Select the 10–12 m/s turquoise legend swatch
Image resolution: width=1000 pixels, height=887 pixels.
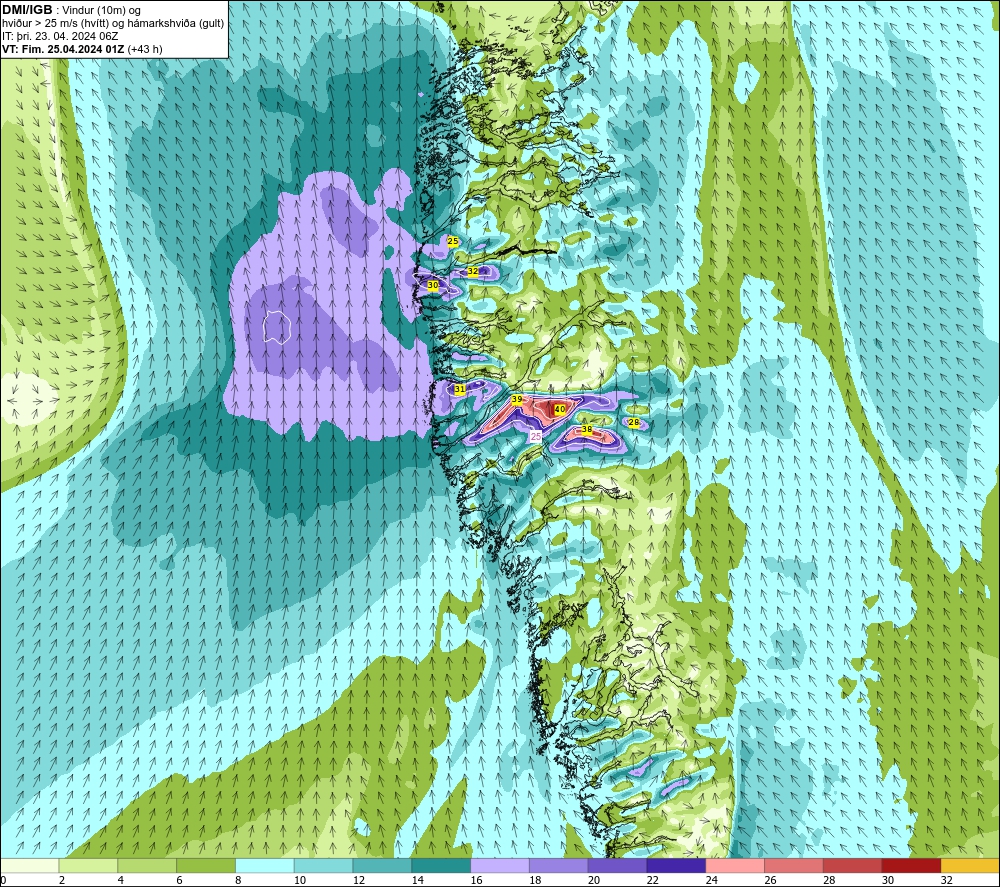click(323, 865)
